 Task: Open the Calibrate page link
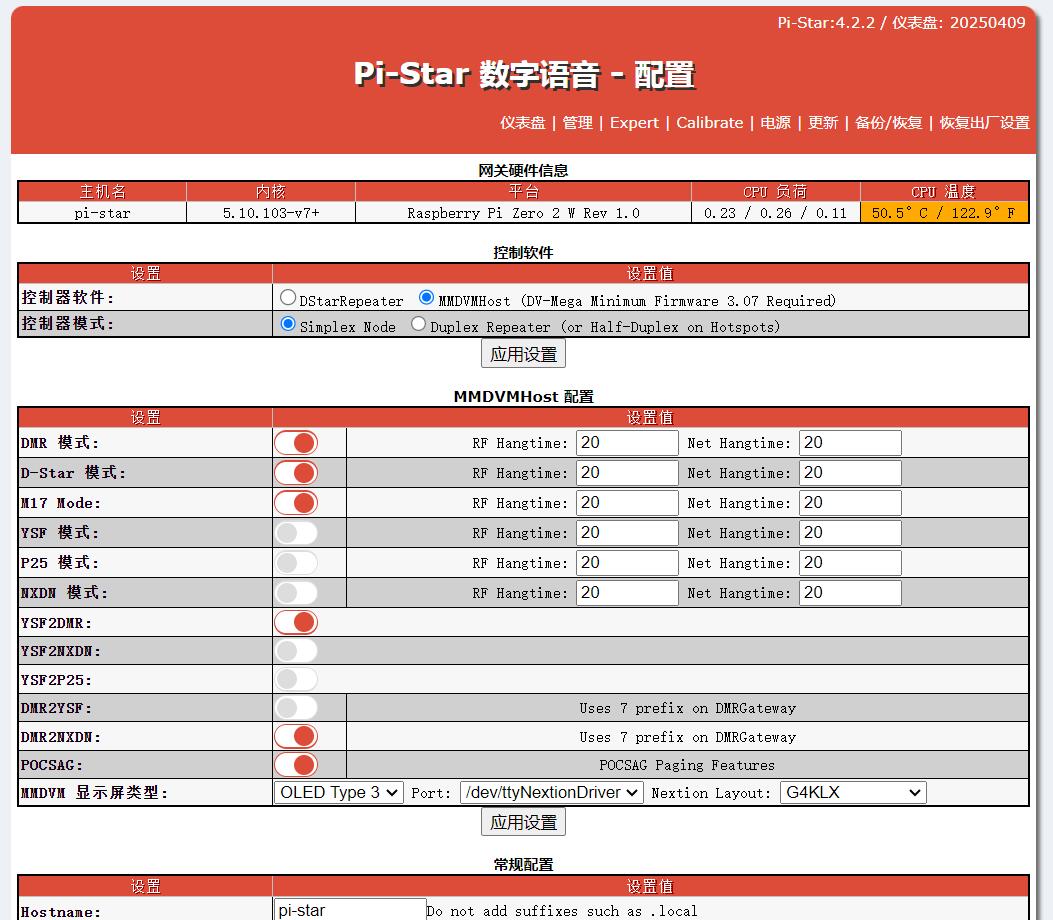709,123
